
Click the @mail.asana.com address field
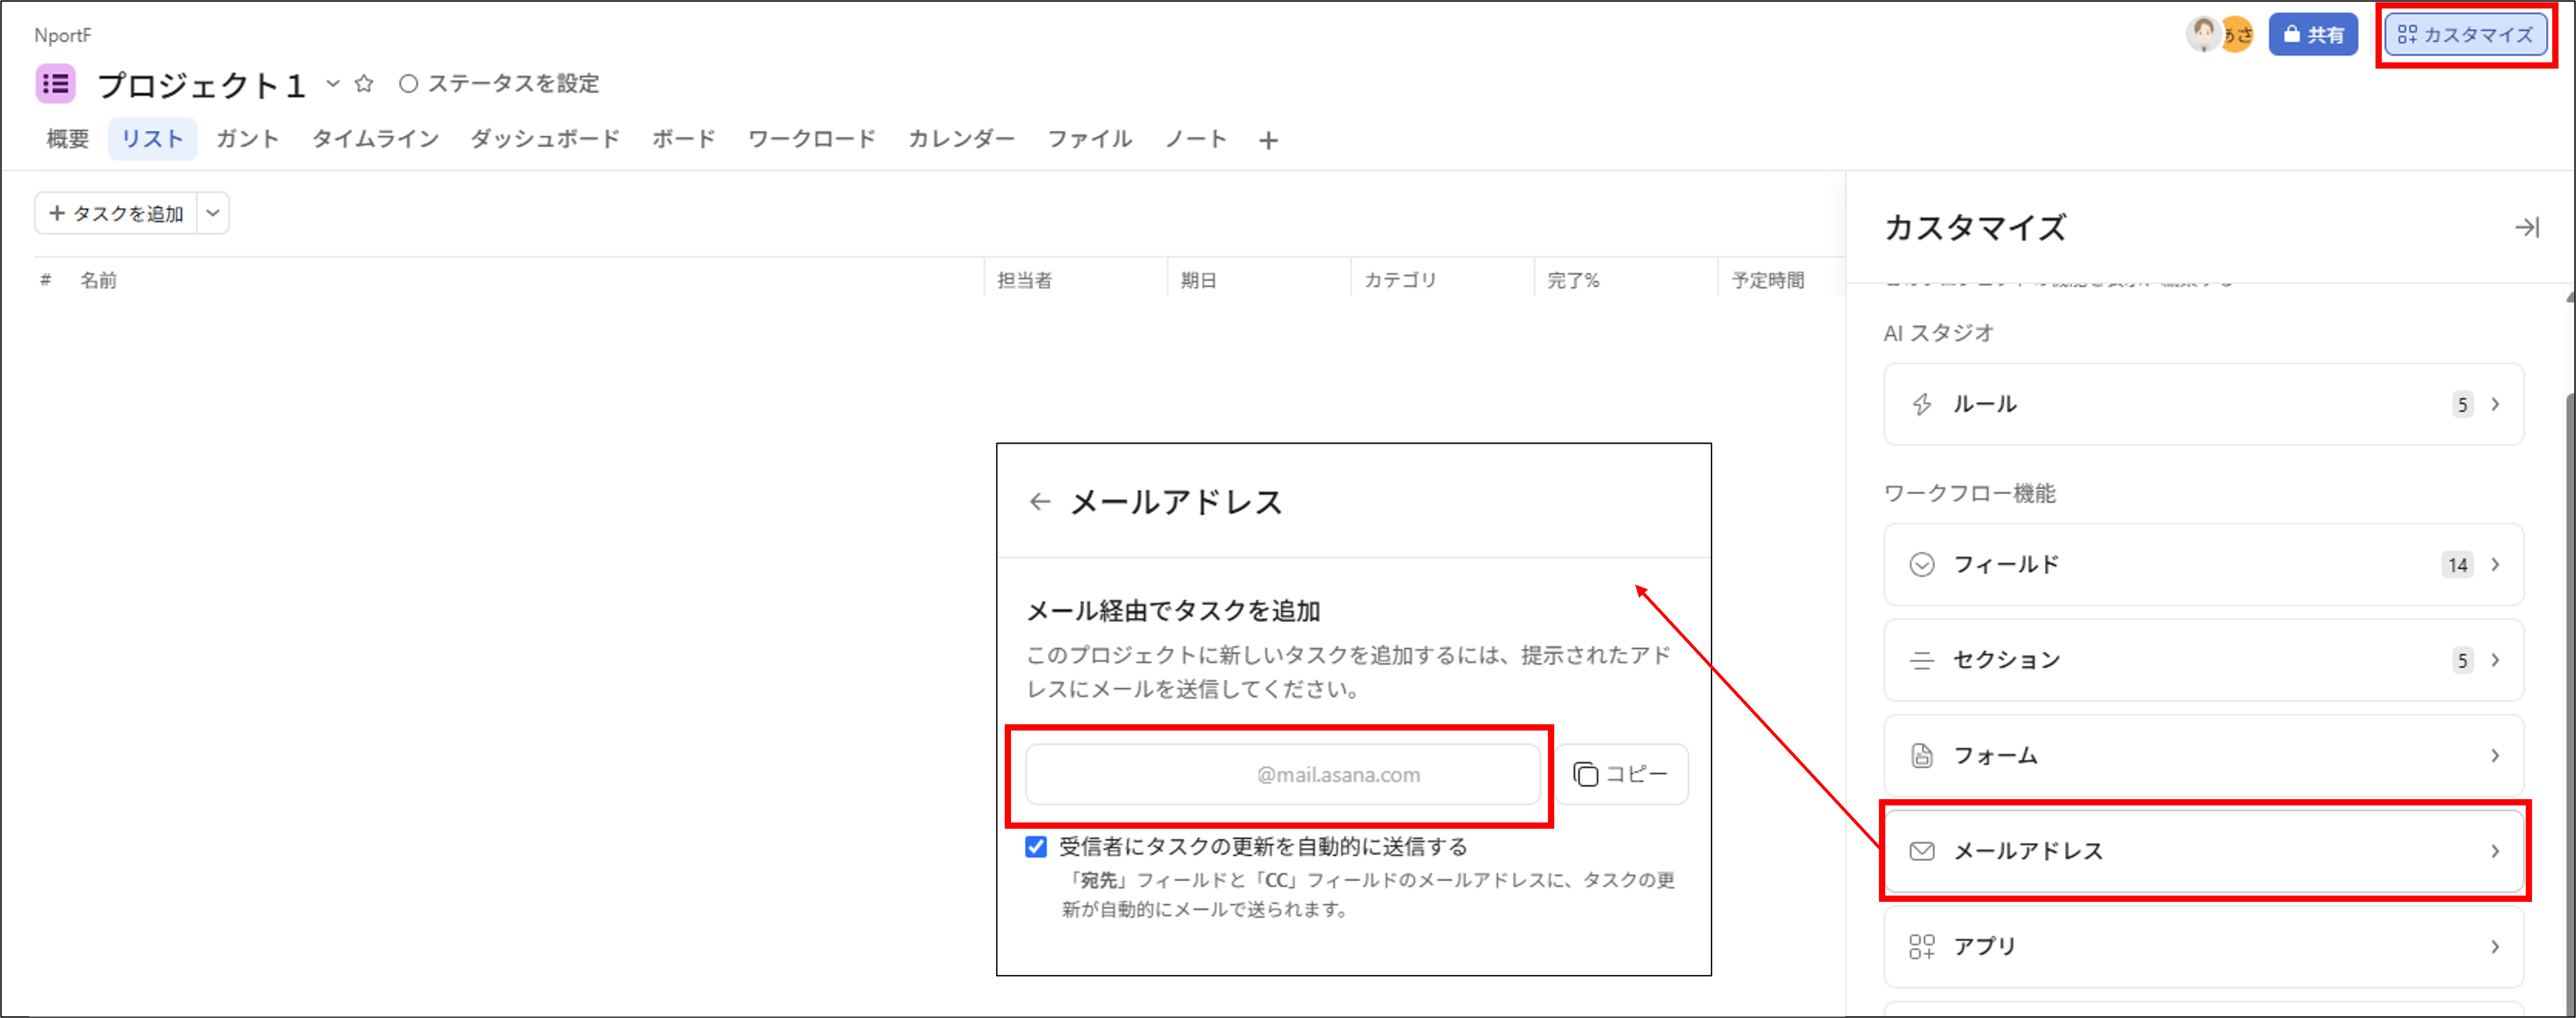[x=1283, y=774]
